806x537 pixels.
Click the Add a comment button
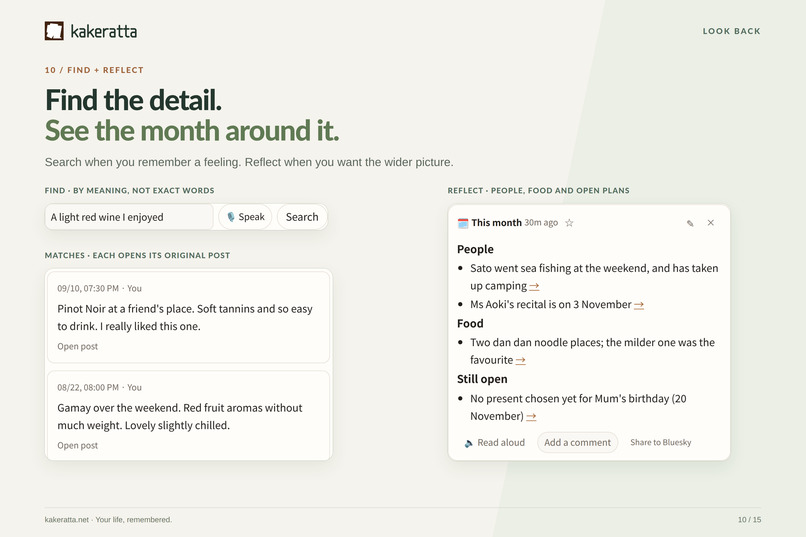(x=577, y=442)
